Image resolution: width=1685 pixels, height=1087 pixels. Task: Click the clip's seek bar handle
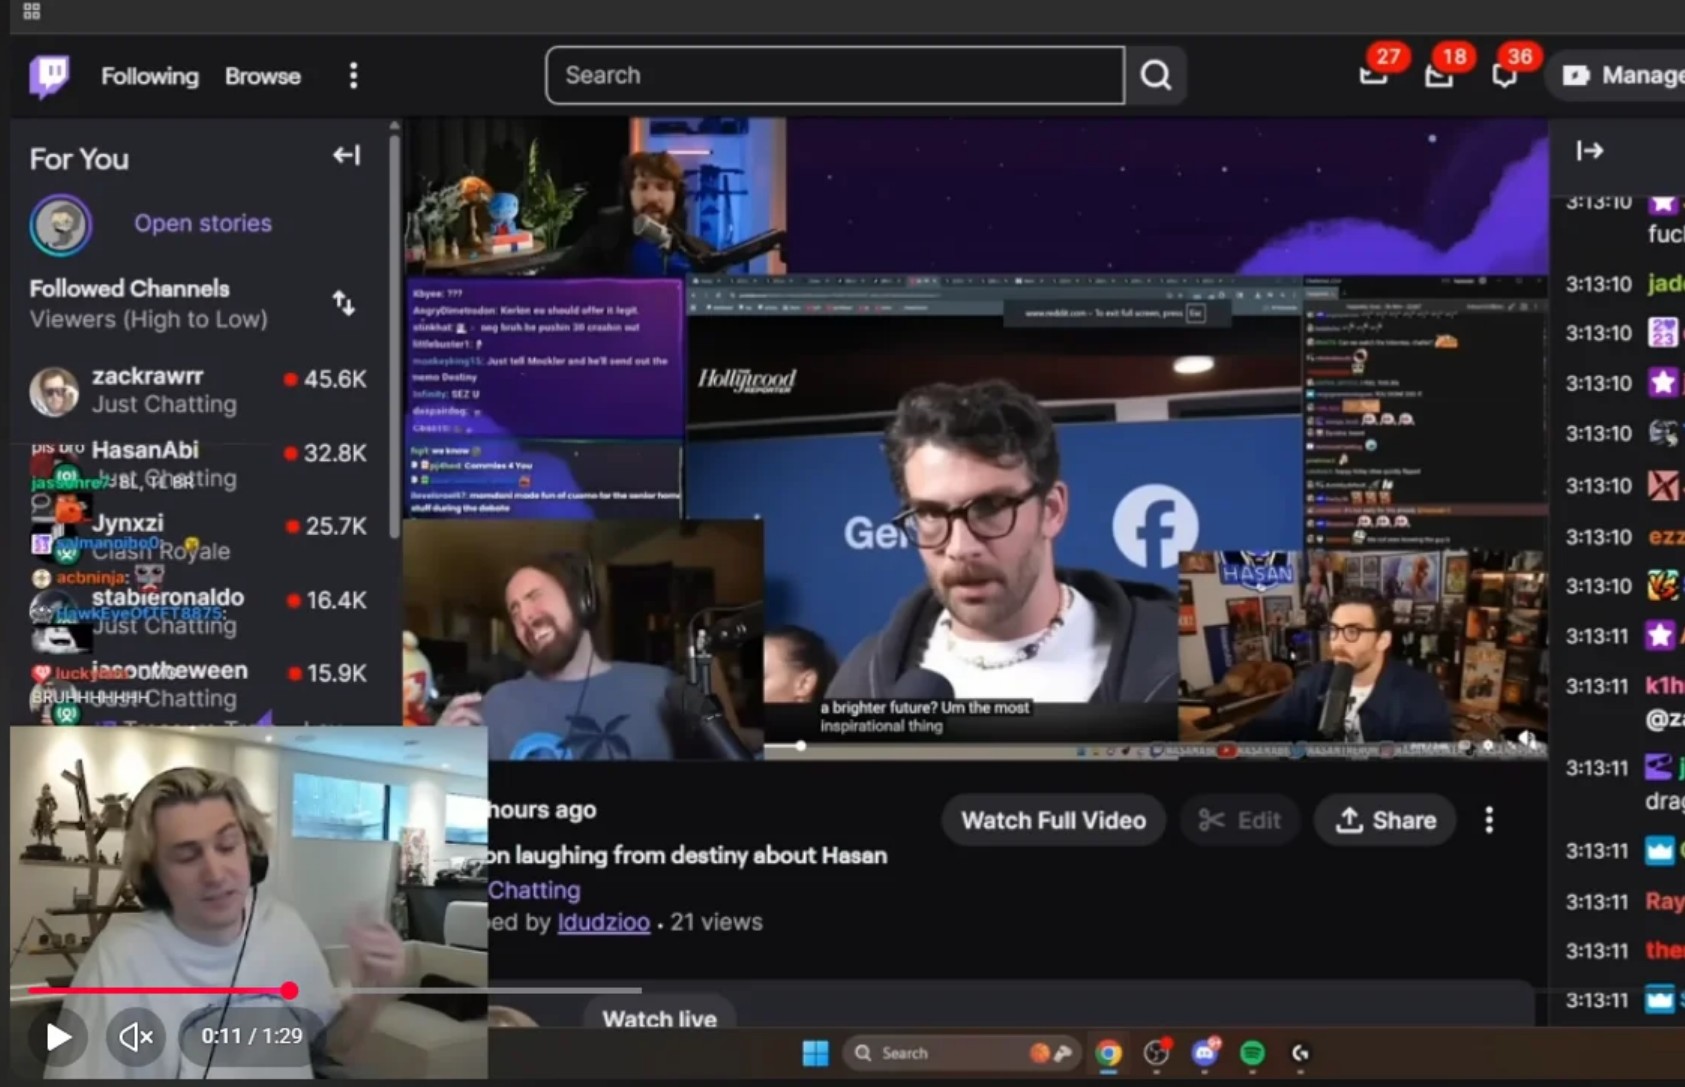click(x=801, y=745)
